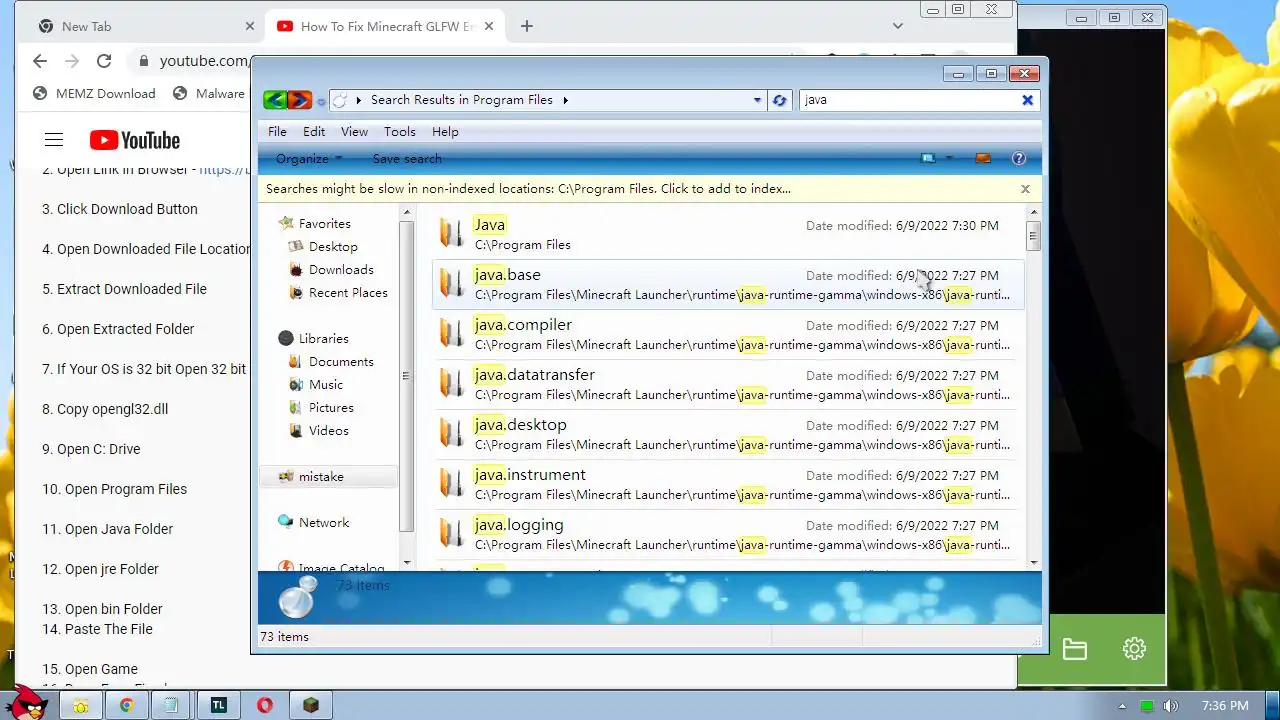The width and height of the screenshot is (1280, 720).
Task: Select the Java folder in C:\Program Files
Action: 728,234
